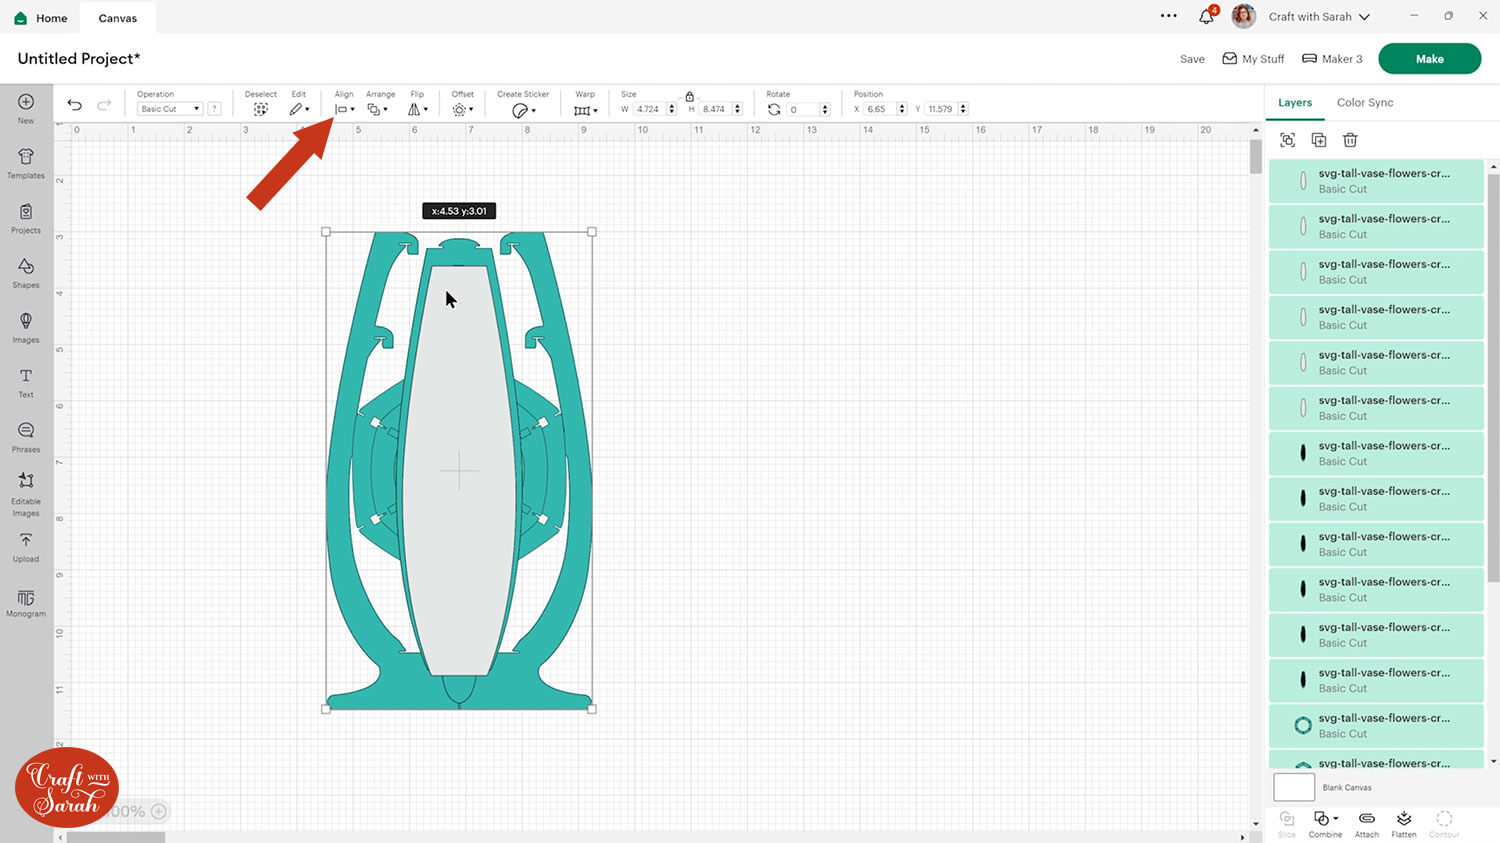The width and height of the screenshot is (1500, 843).
Task: Expand the Align dropdown
Action: click(344, 109)
